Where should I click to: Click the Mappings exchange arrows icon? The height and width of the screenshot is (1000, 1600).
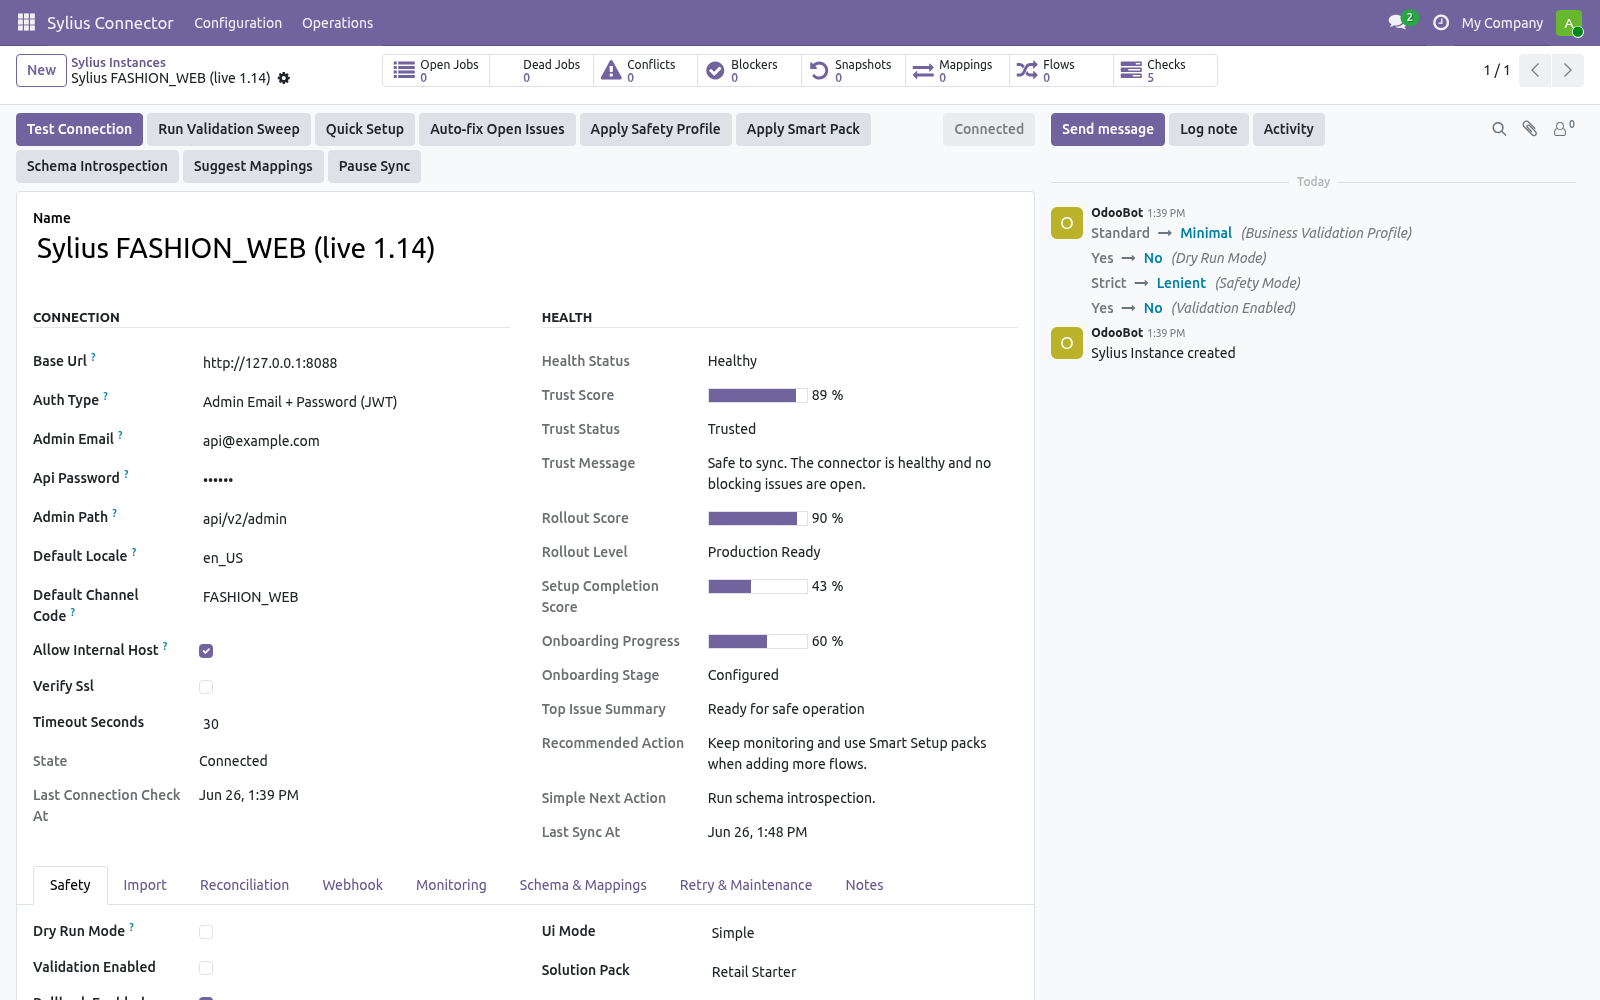tap(923, 70)
